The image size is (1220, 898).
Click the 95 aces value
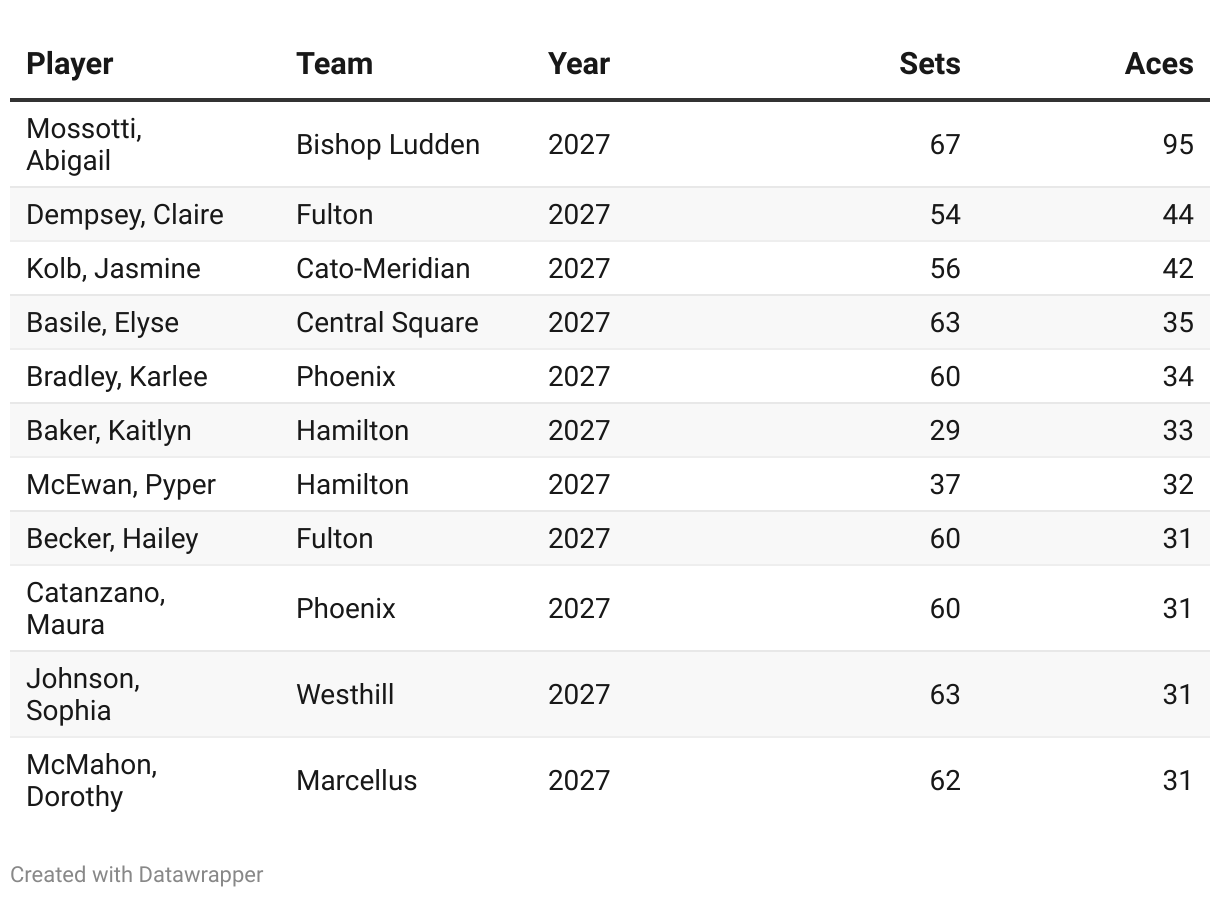pyautogui.click(x=1177, y=144)
